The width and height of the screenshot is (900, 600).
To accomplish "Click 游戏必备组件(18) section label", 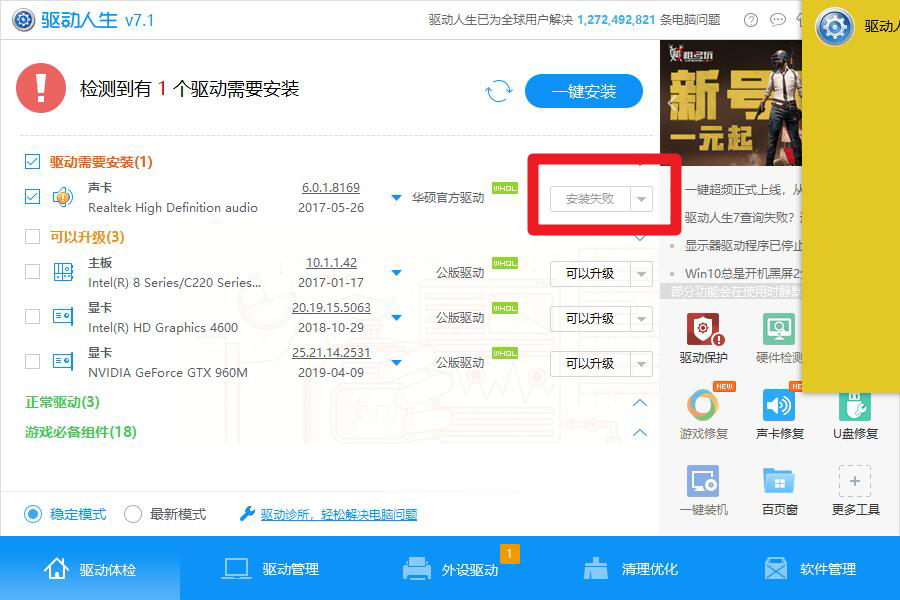I will point(80,432).
